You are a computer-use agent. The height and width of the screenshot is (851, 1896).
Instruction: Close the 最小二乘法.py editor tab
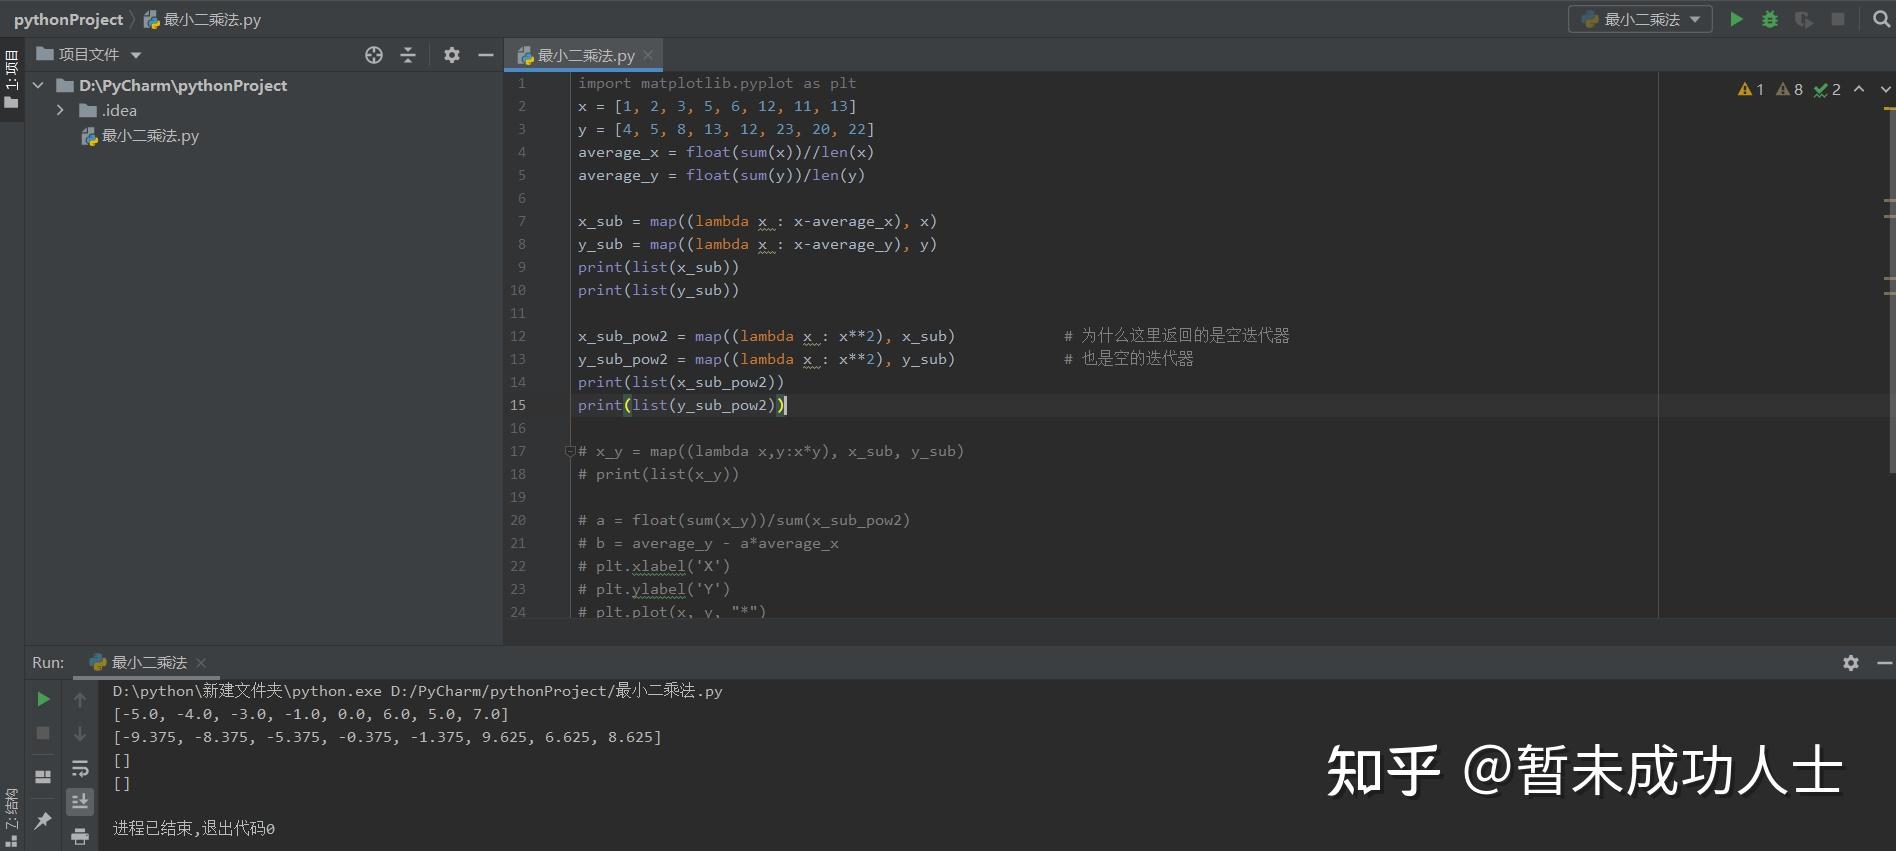pyautogui.click(x=648, y=56)
